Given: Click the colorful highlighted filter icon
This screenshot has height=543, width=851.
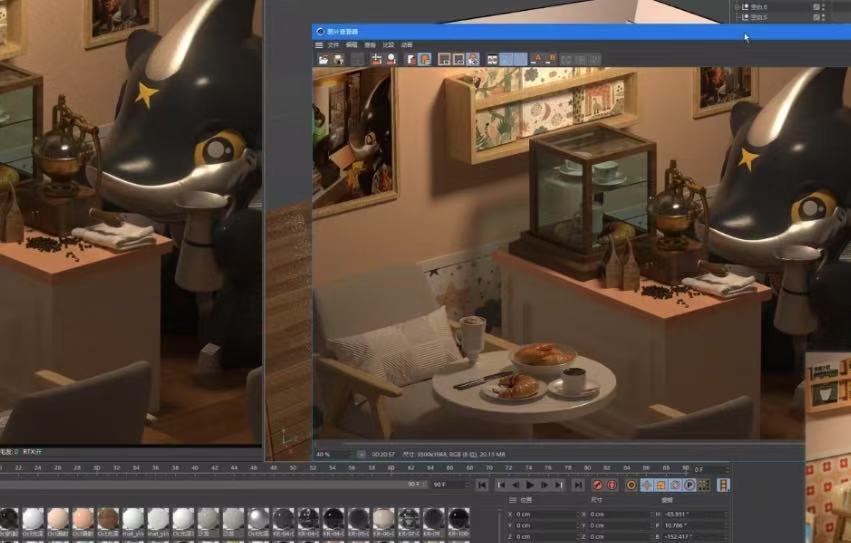Looking at the screenshot, I should pos(473,59).
